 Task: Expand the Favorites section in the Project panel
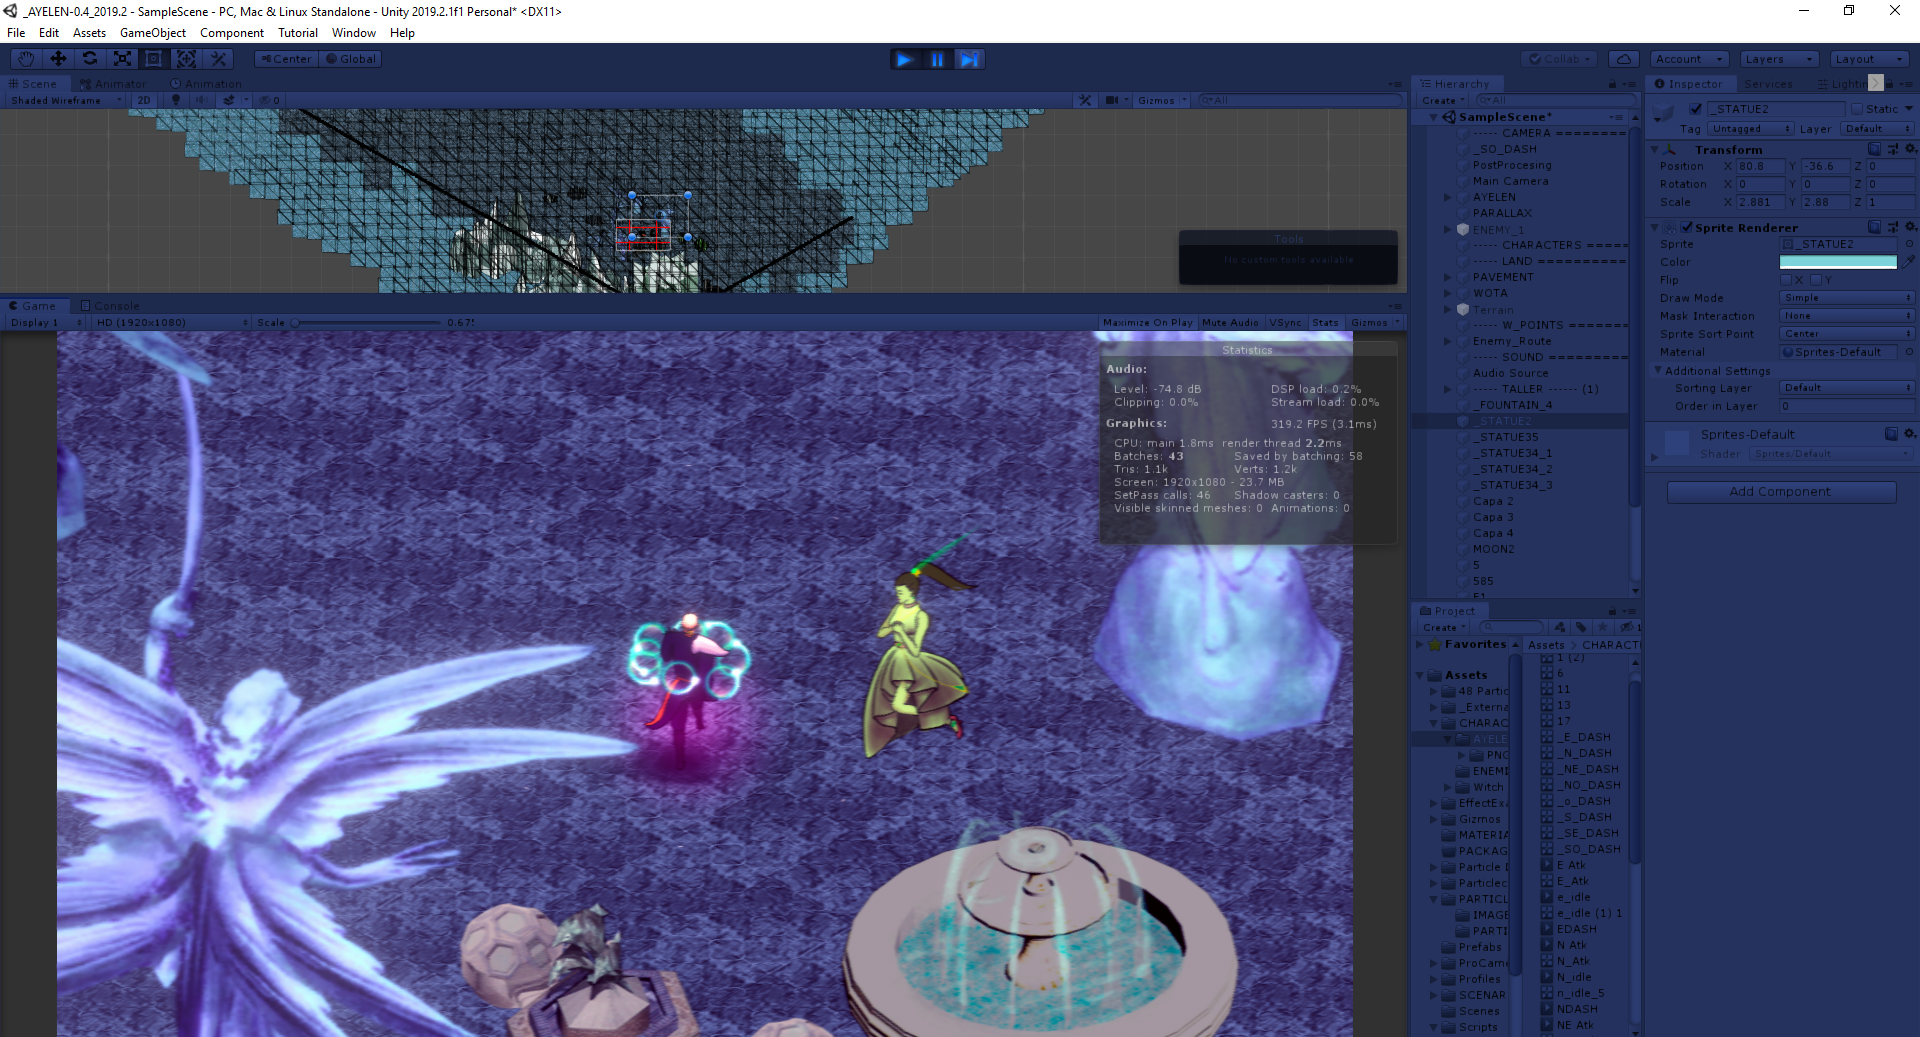pyautogui.click(x=1421, y=644)
